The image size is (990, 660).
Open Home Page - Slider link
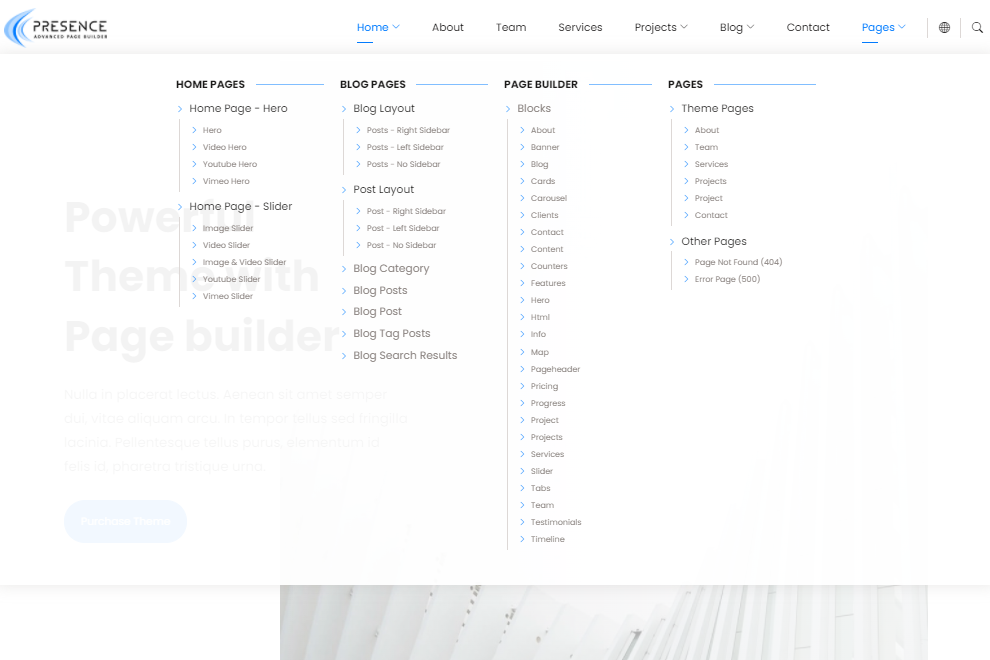pos(241,207)
